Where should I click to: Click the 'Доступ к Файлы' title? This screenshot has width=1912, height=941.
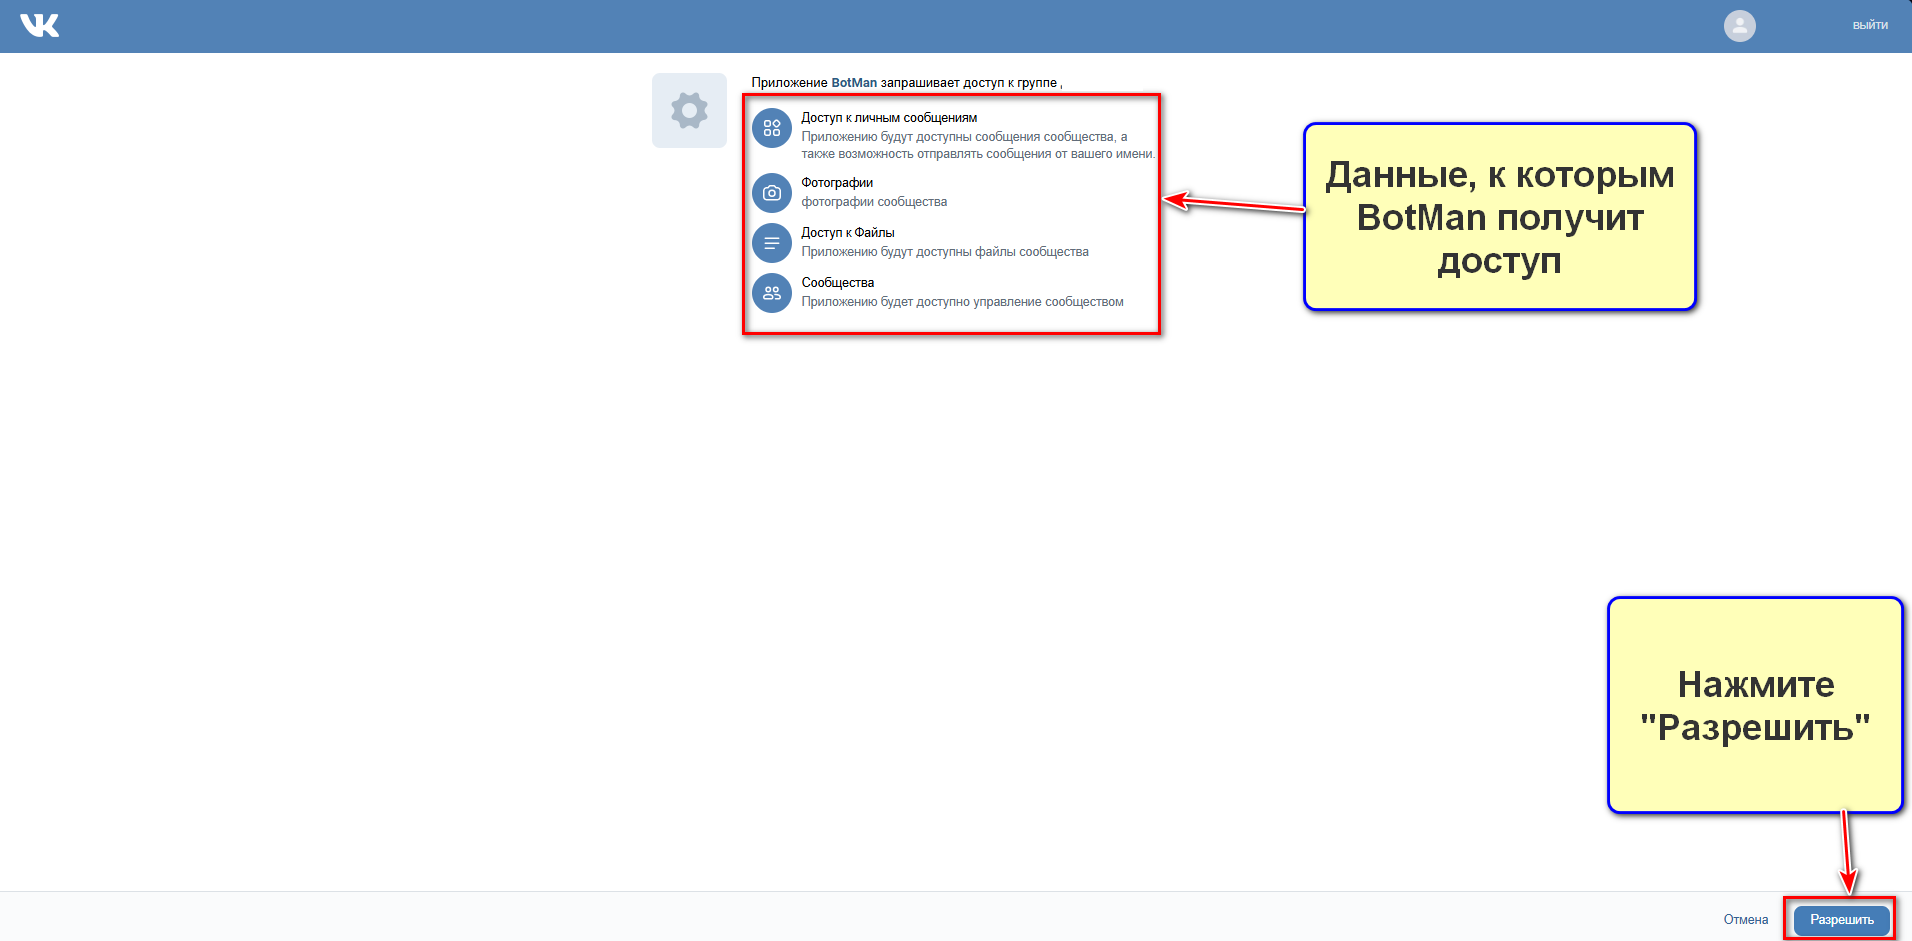[848, 233]
